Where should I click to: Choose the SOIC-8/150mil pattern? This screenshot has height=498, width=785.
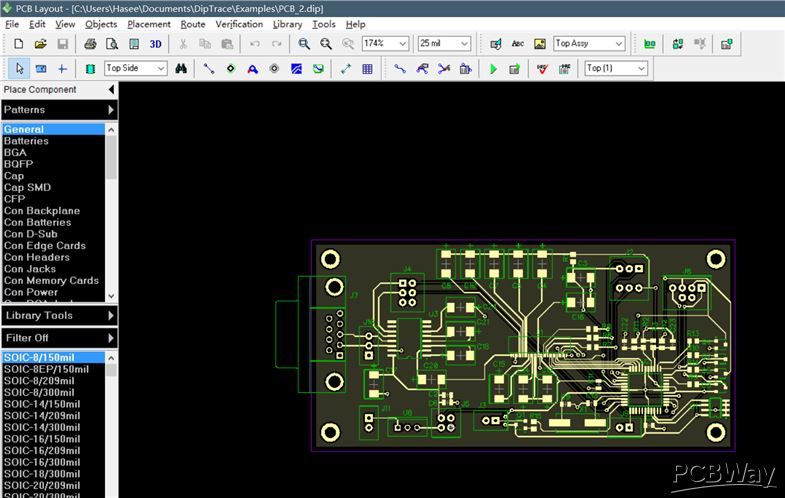tap(53, 357)
